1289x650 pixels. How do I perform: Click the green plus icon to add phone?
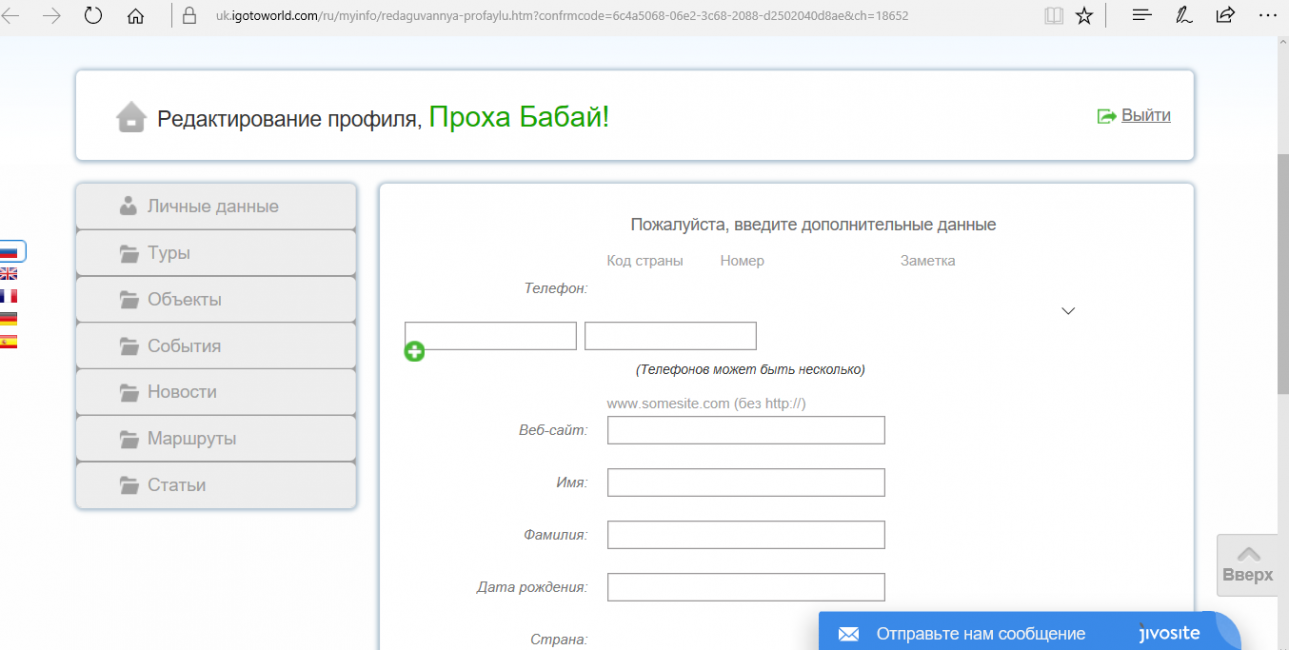(x=414, y=351)
